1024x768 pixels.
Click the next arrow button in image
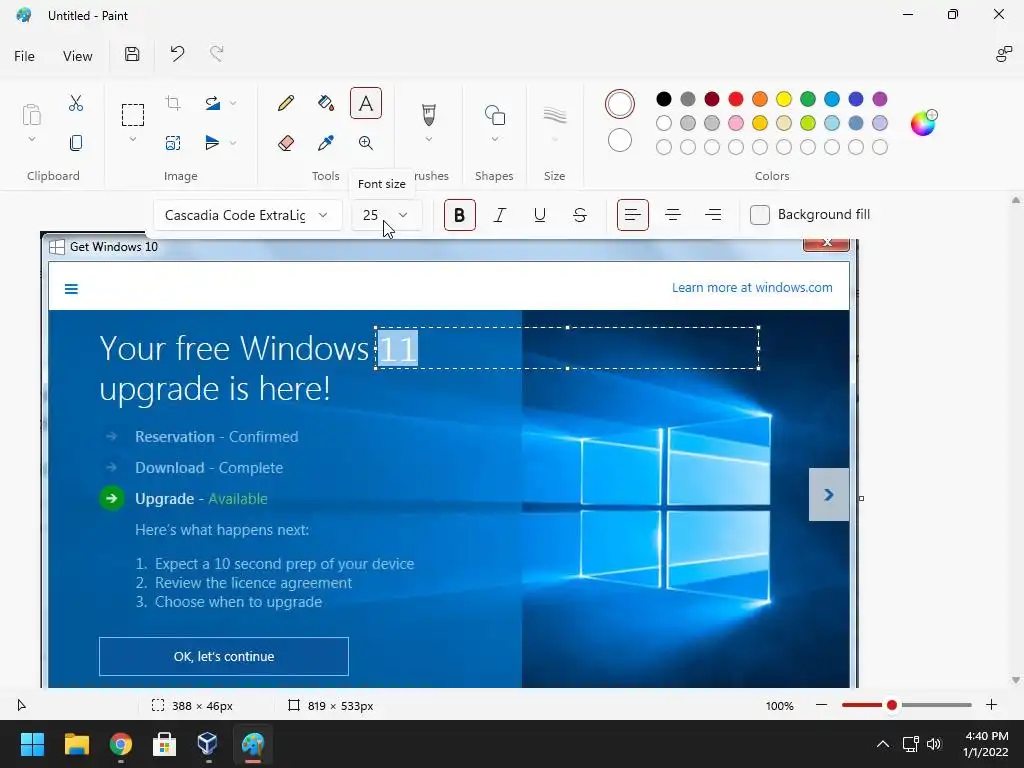click(829, 494)
